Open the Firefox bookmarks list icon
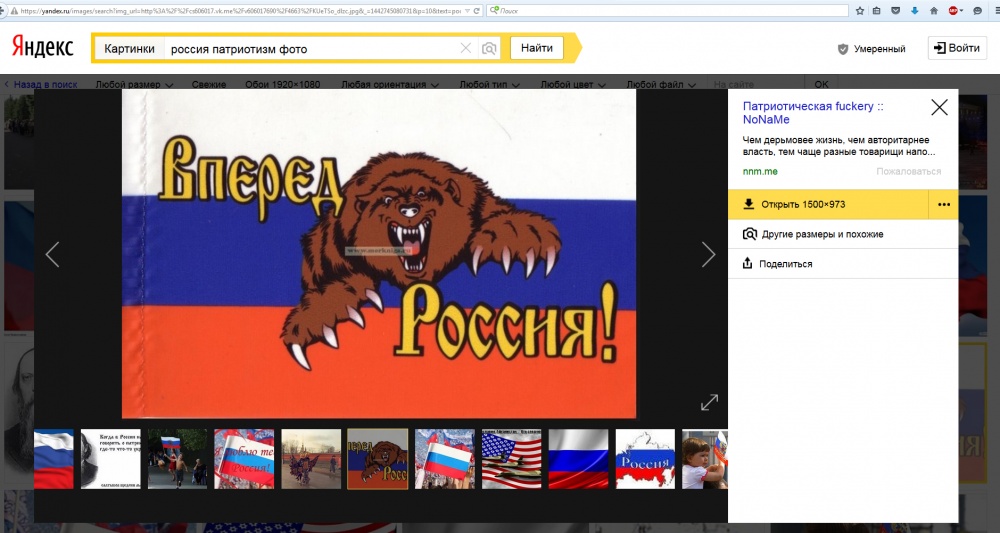1000x533 pixels. point(877,10)
